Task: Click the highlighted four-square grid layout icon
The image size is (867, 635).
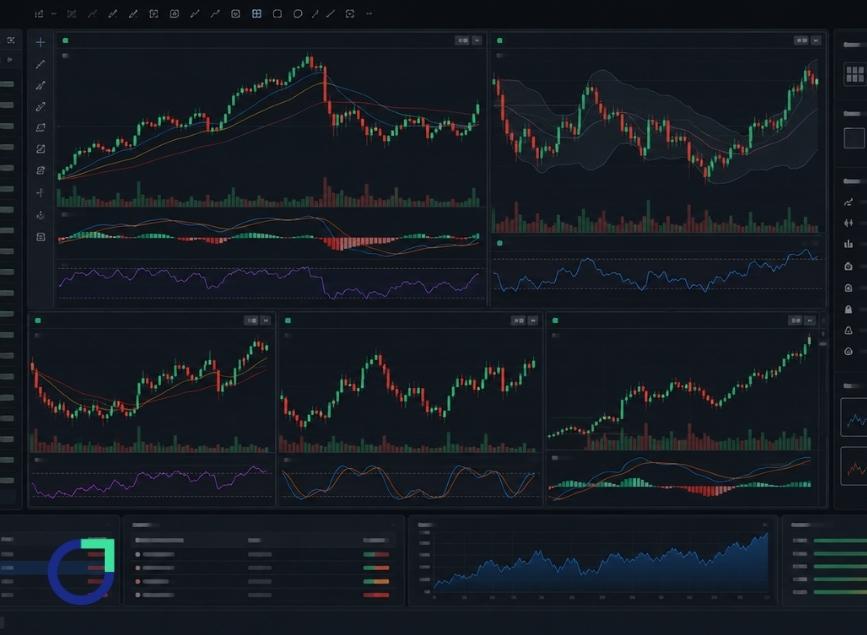Action: (257, 14)
